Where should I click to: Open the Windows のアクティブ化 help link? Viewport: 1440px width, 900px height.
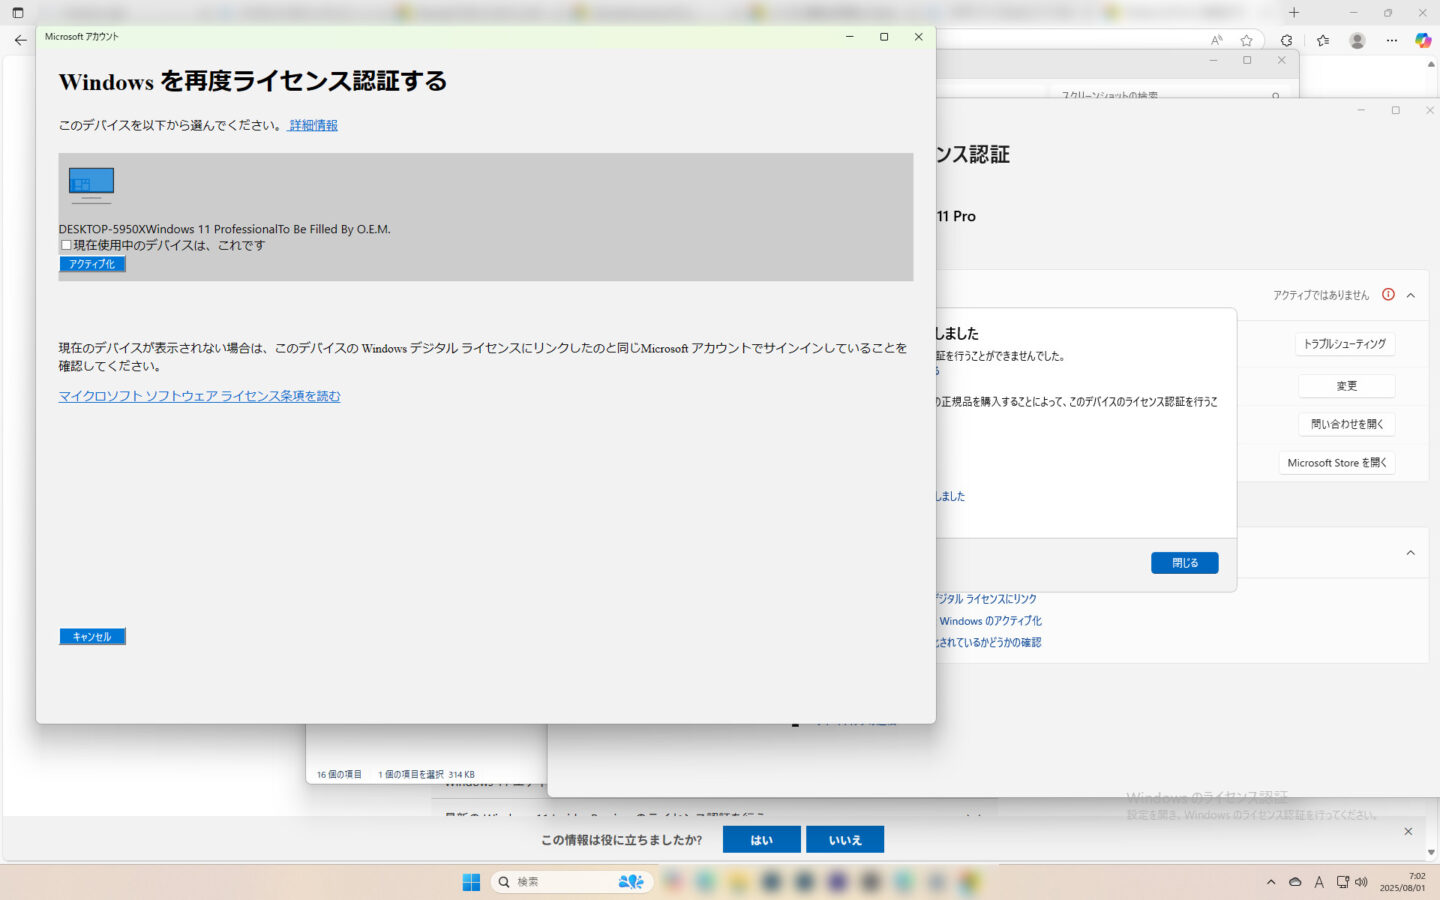point(990,621)
